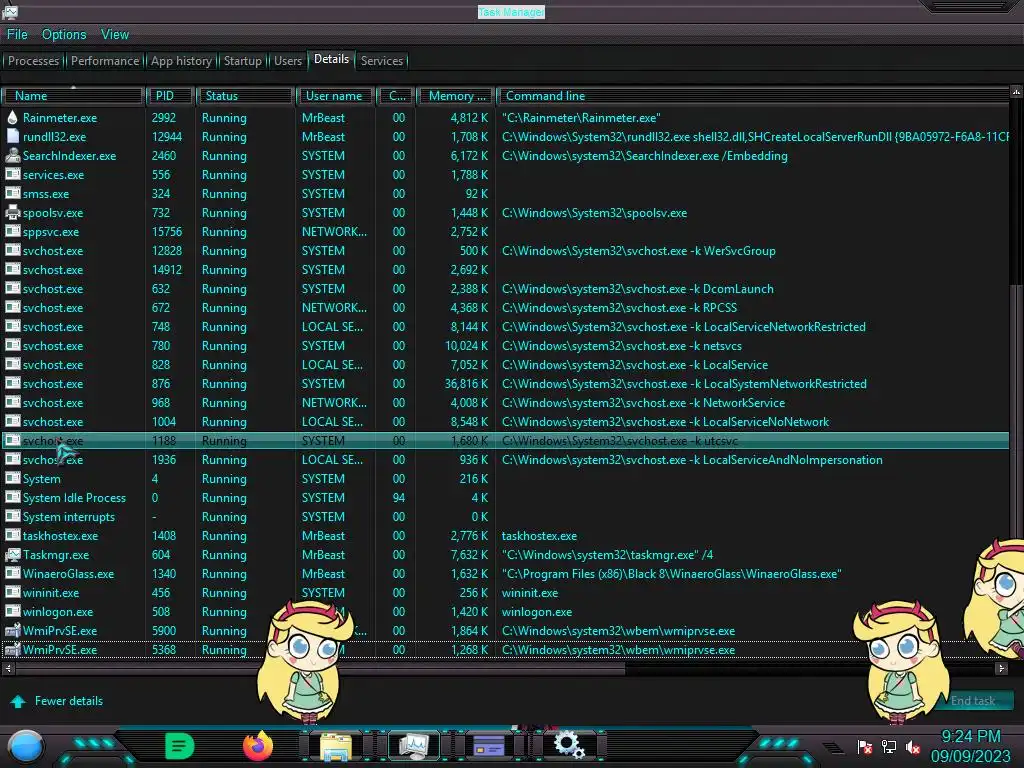
Task: Open the File menu
Action: (x=17, y=34)
